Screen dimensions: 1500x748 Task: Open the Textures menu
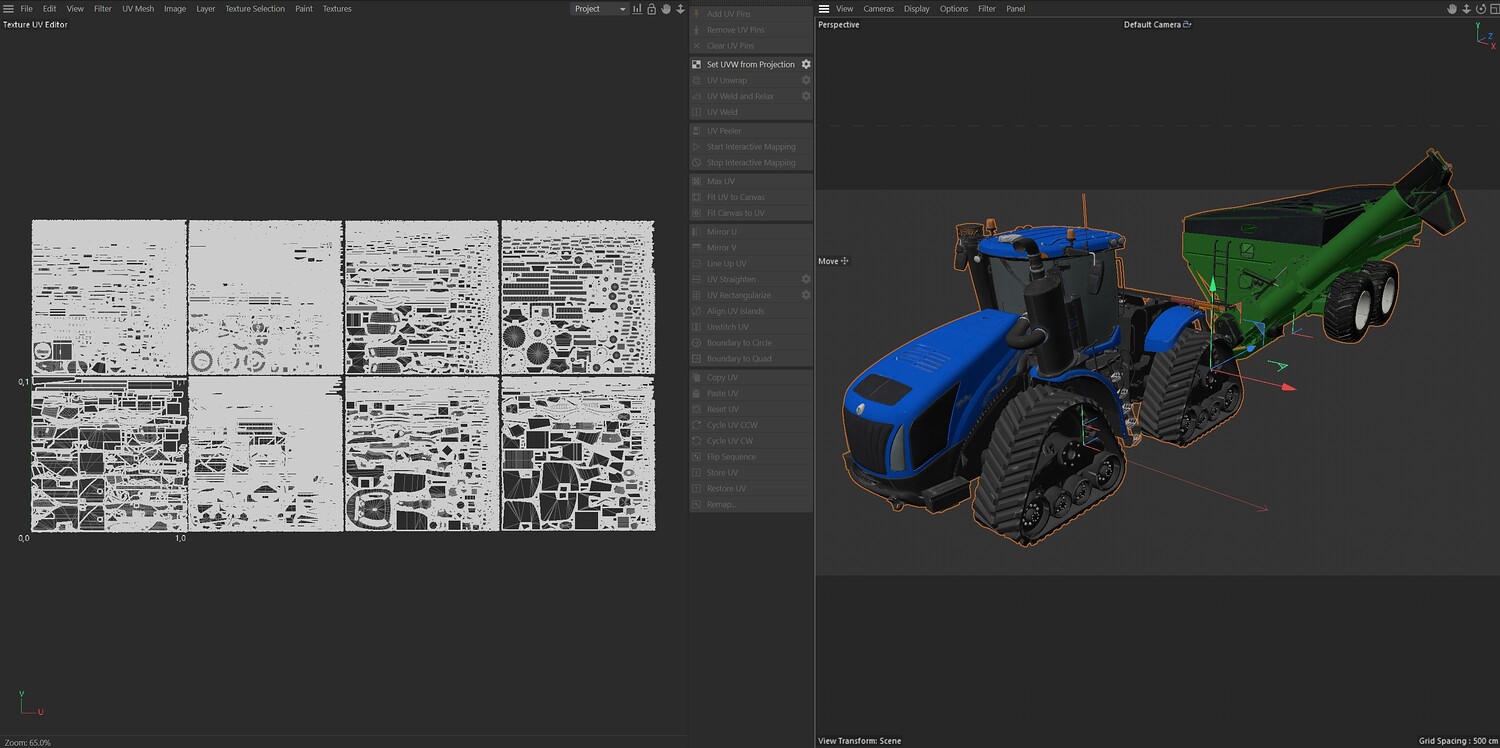(337, 9)
